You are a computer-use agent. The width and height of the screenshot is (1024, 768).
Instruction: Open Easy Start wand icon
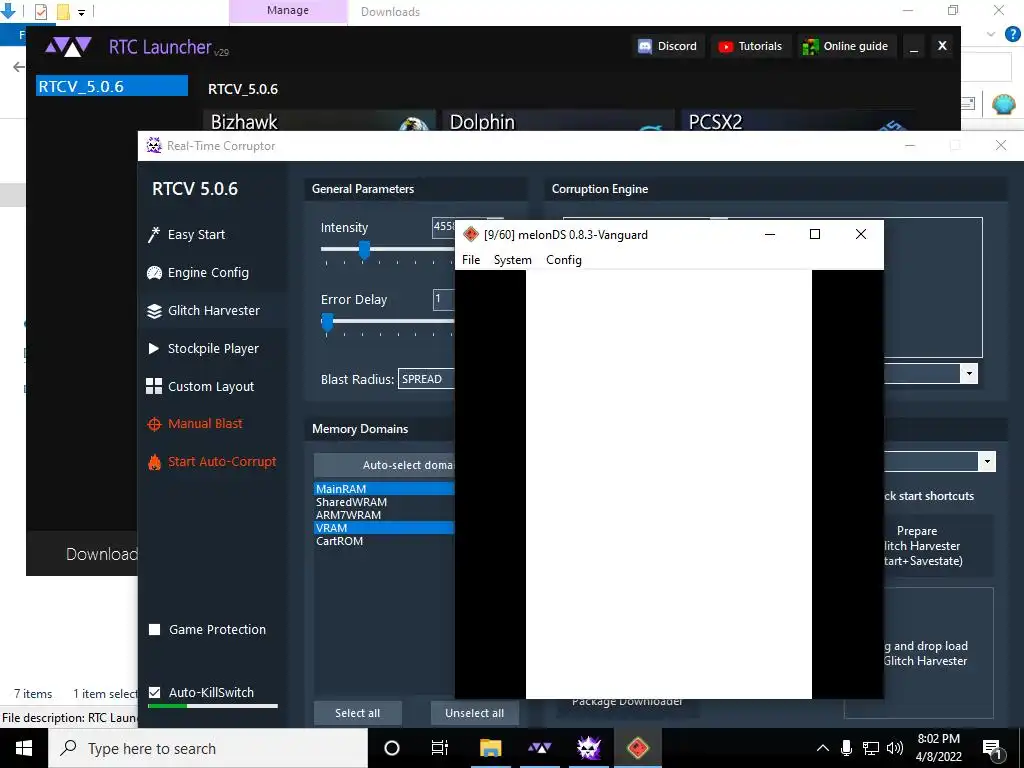tap(154, 234)
